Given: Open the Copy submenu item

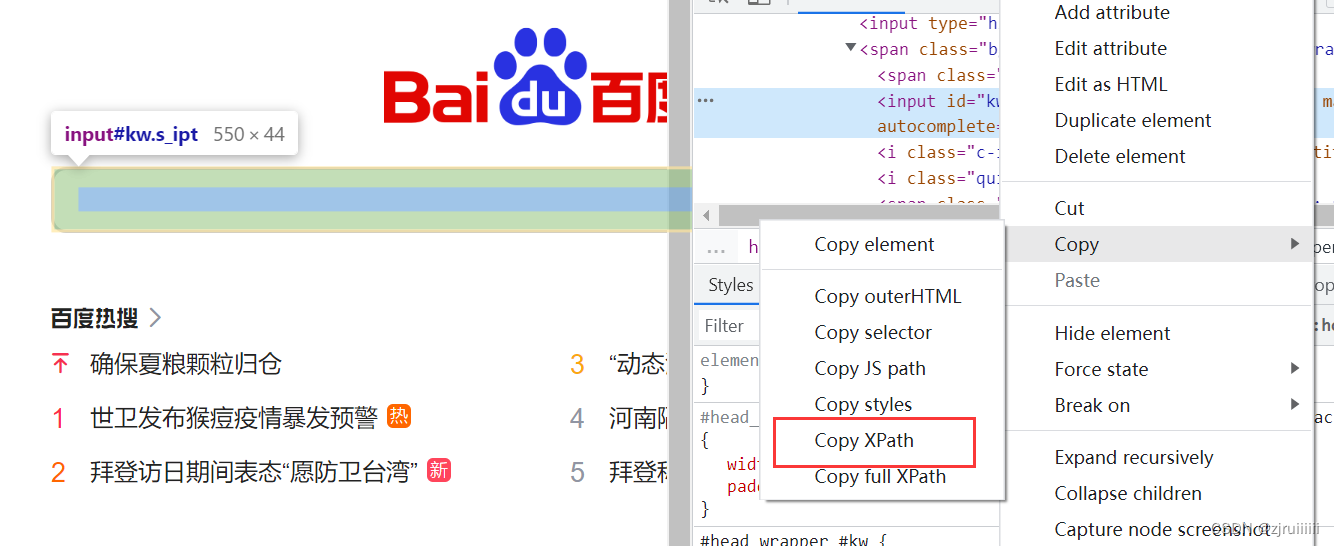Looking at the screenshot, I should (1158, 245).
